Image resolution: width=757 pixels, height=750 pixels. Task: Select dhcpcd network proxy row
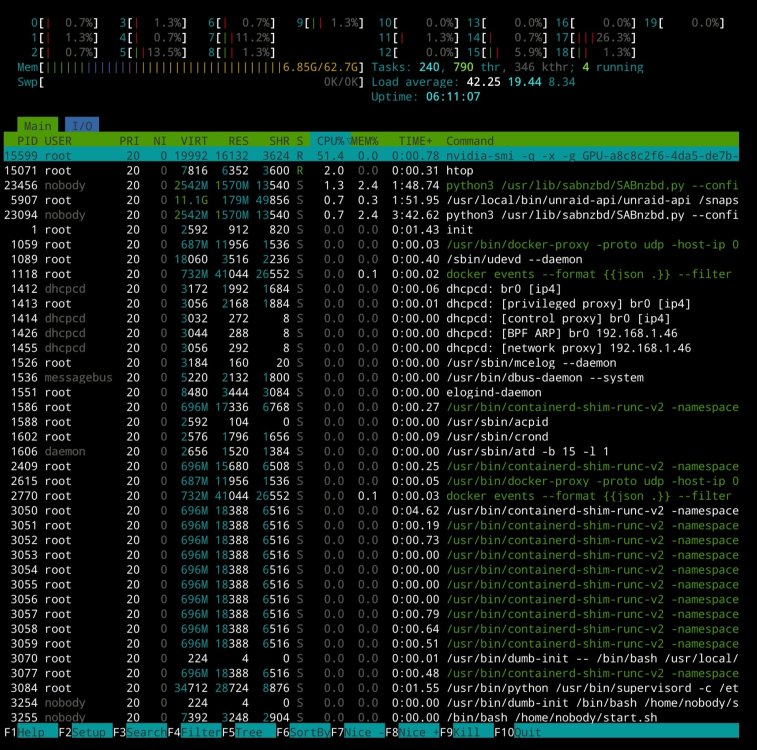(371, 348)
